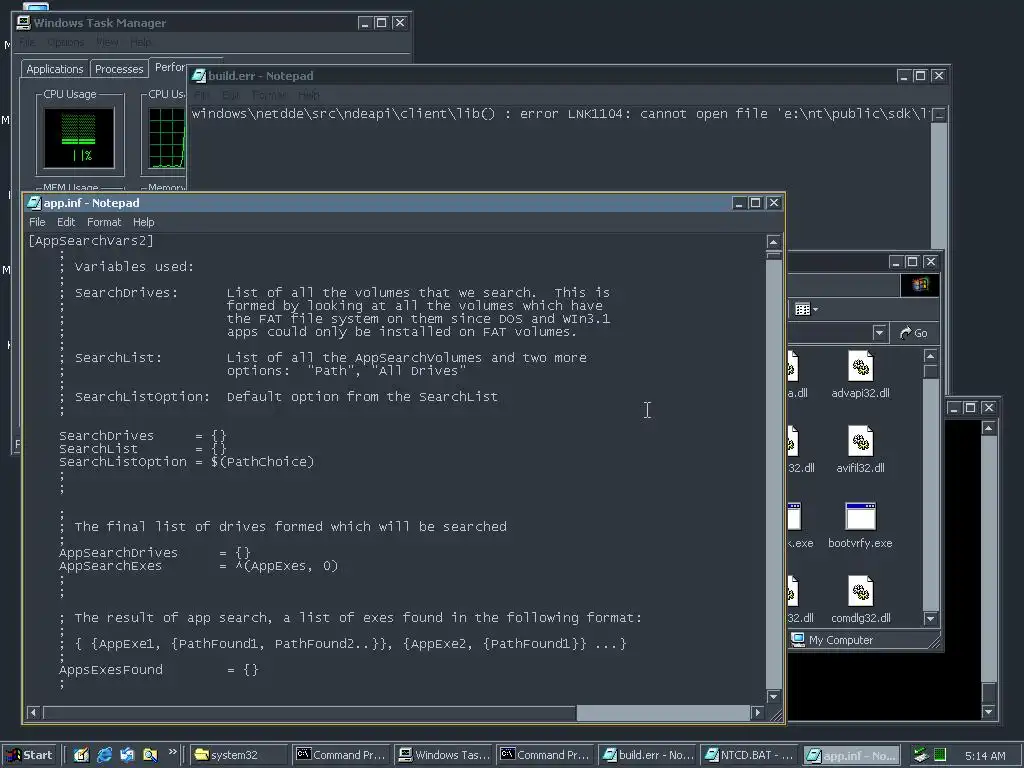Click the Explorer file list scroll down arrow
The width and height of the screenshot is (1024, 768).
point(931,618)
